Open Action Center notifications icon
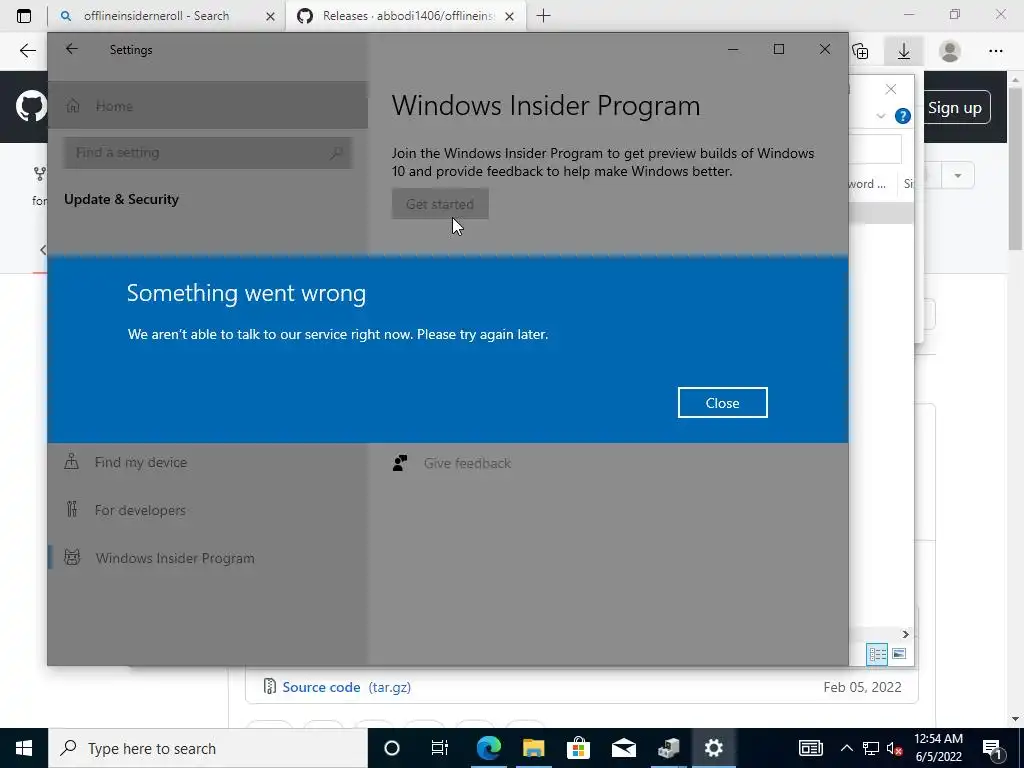1024x768 pixels. pyautogui.click(x=993, y=748)
